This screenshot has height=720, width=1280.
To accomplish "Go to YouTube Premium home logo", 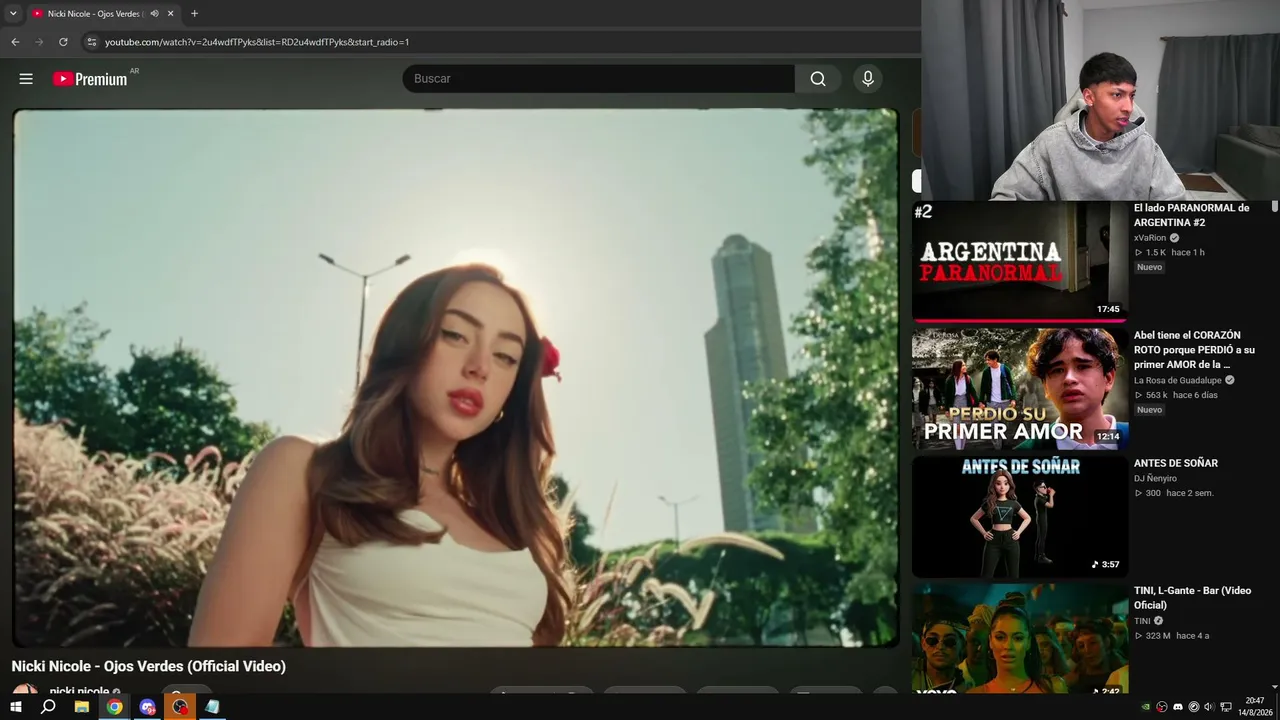I will [x=91, y=79].
